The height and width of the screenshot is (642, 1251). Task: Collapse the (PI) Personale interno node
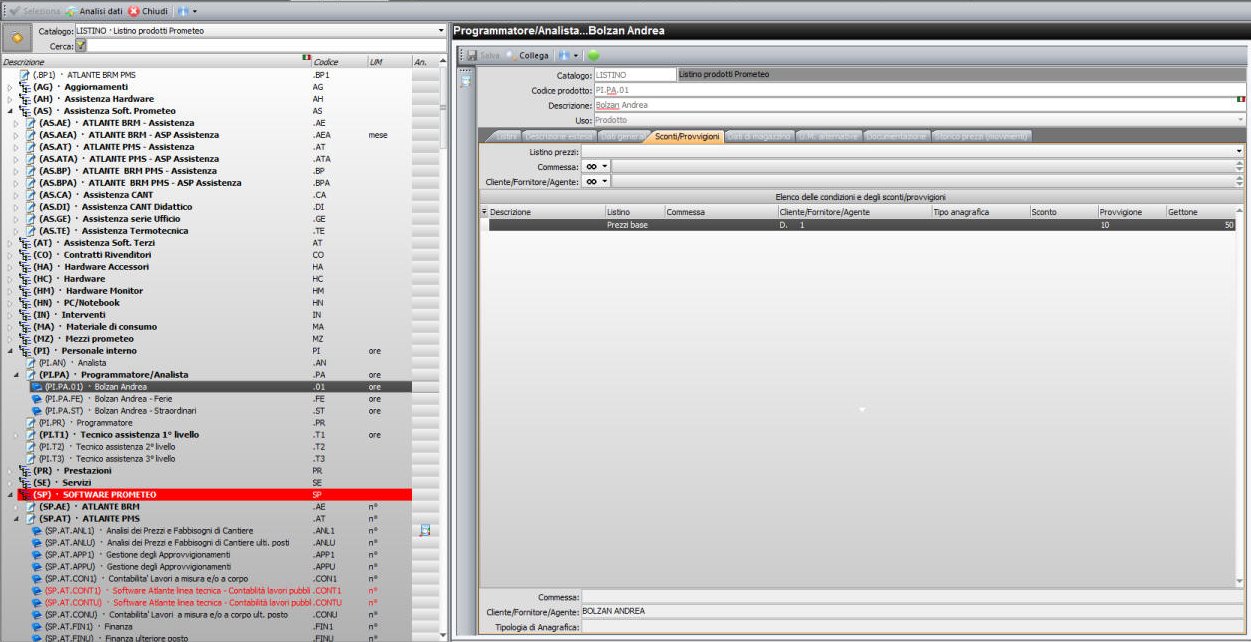tap(10, 351)
